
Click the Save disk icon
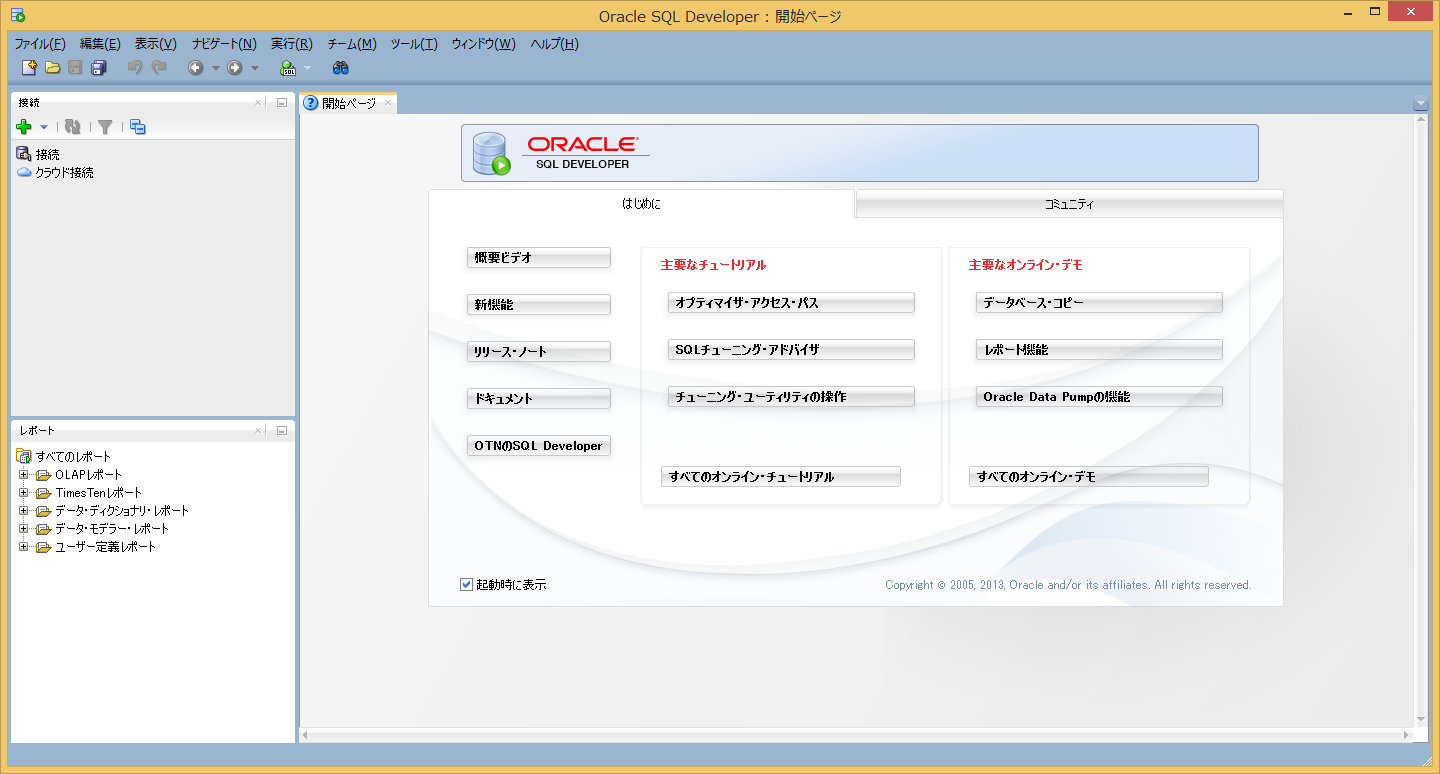(75, 68)
